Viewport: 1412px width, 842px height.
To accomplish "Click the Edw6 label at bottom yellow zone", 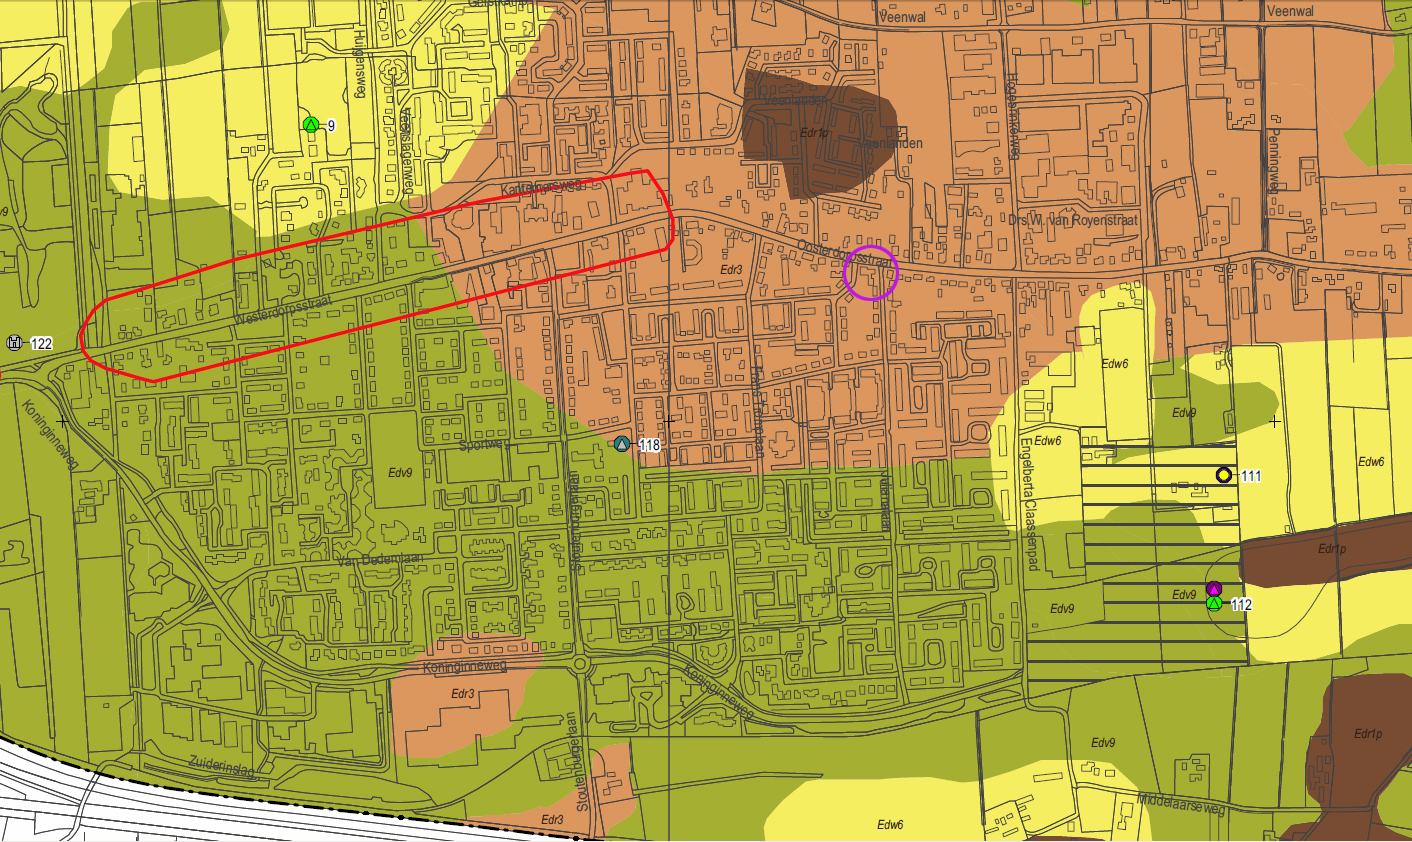I will pos(890,825).
